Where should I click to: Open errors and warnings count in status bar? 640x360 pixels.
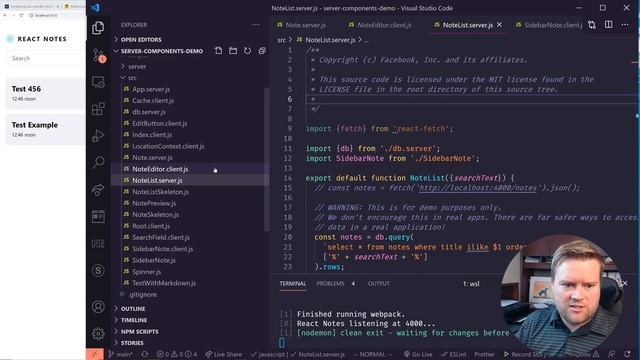176,354
